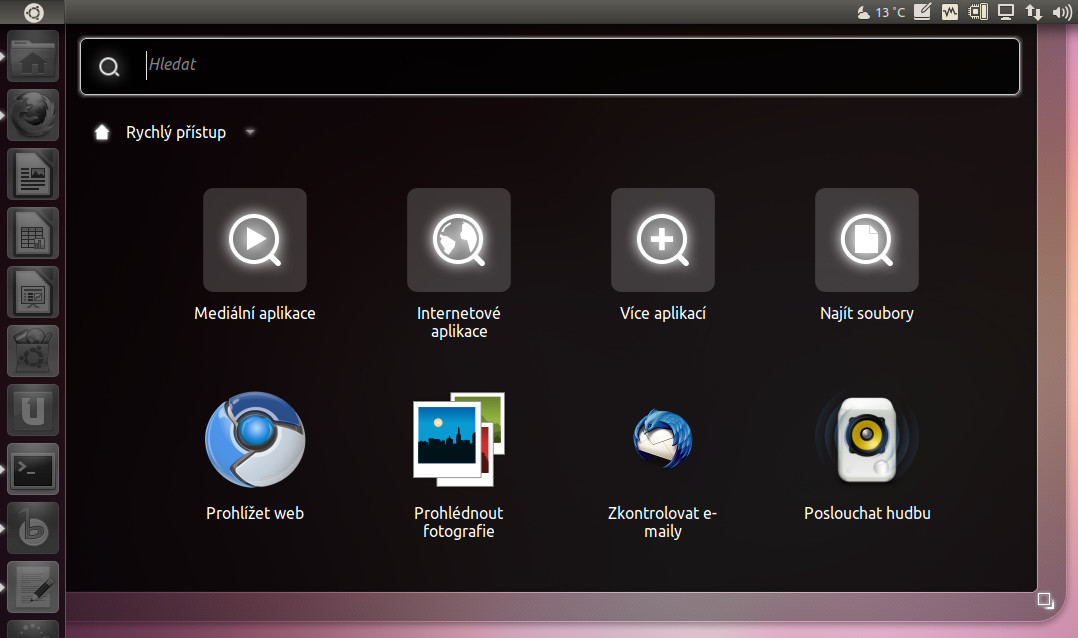Open Home folder in launcher
The height and width of the screenshot is (638, 1078).
(33, 56)
